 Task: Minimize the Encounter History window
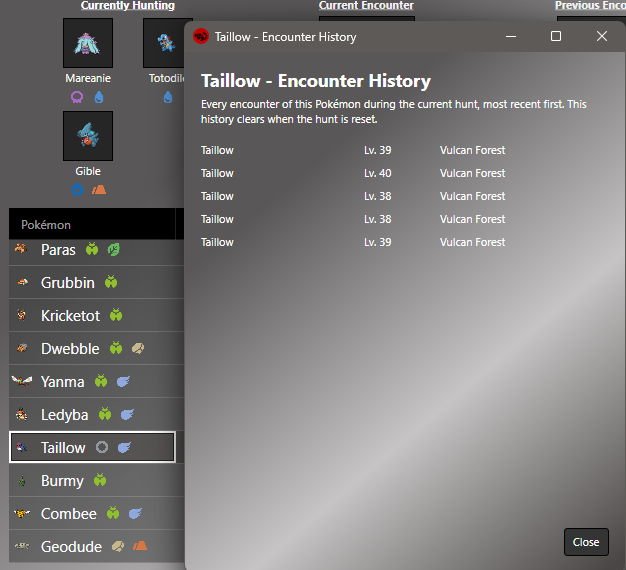coord(511,36)
